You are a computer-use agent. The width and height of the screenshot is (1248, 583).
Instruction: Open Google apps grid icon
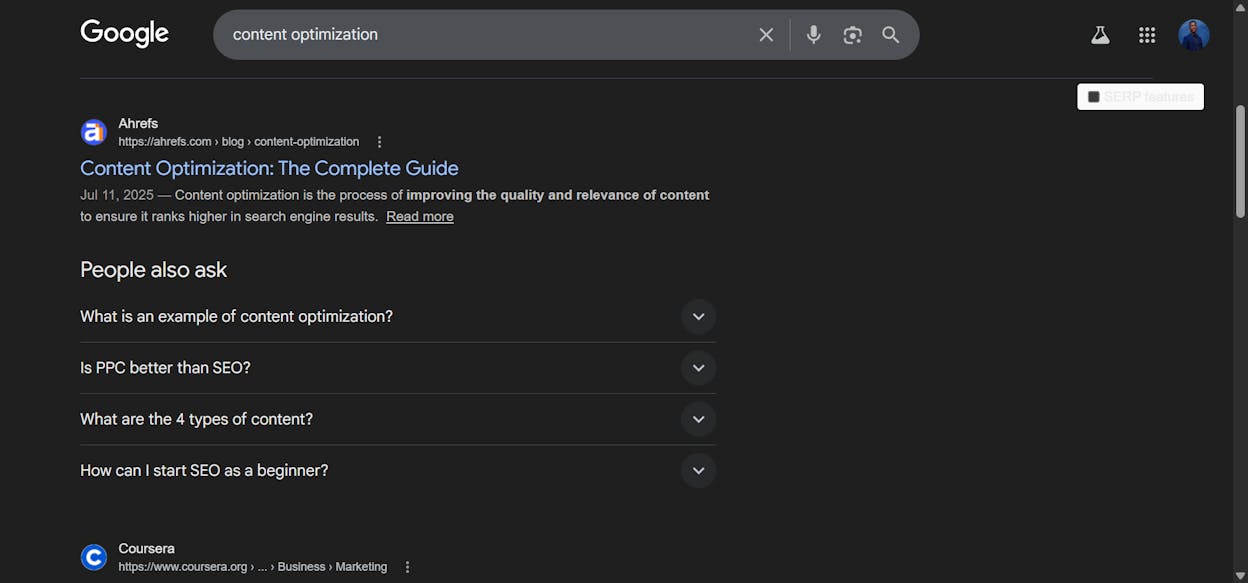[x=1147, y=35]
